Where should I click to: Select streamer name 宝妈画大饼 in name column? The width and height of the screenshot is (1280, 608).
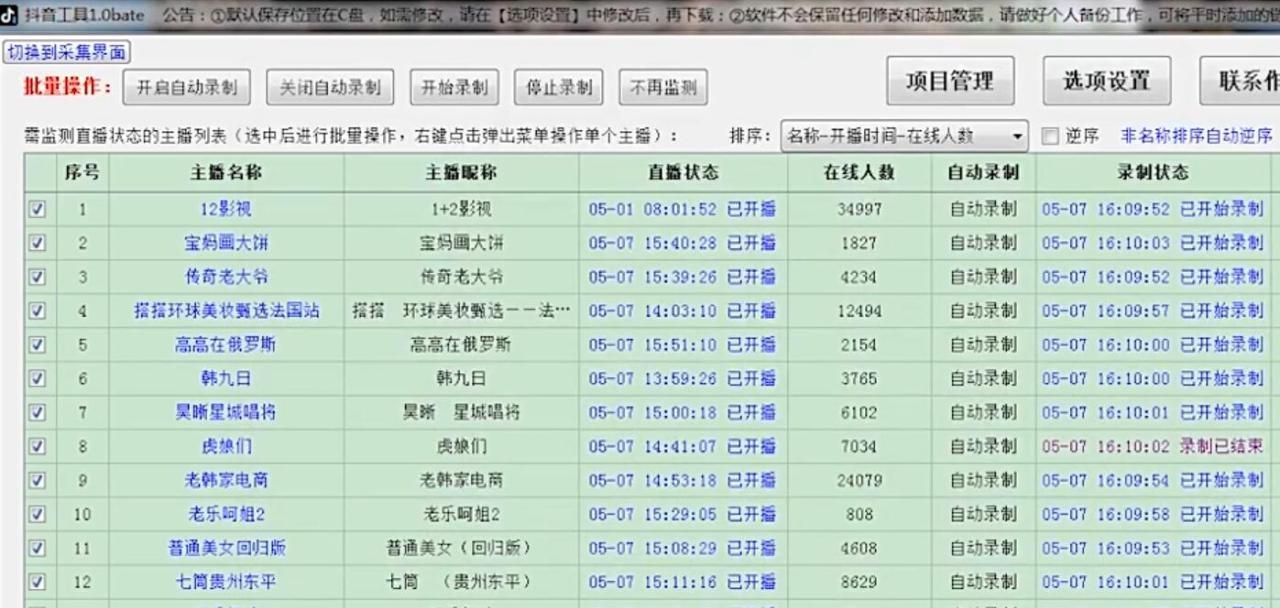click(226, 243)
